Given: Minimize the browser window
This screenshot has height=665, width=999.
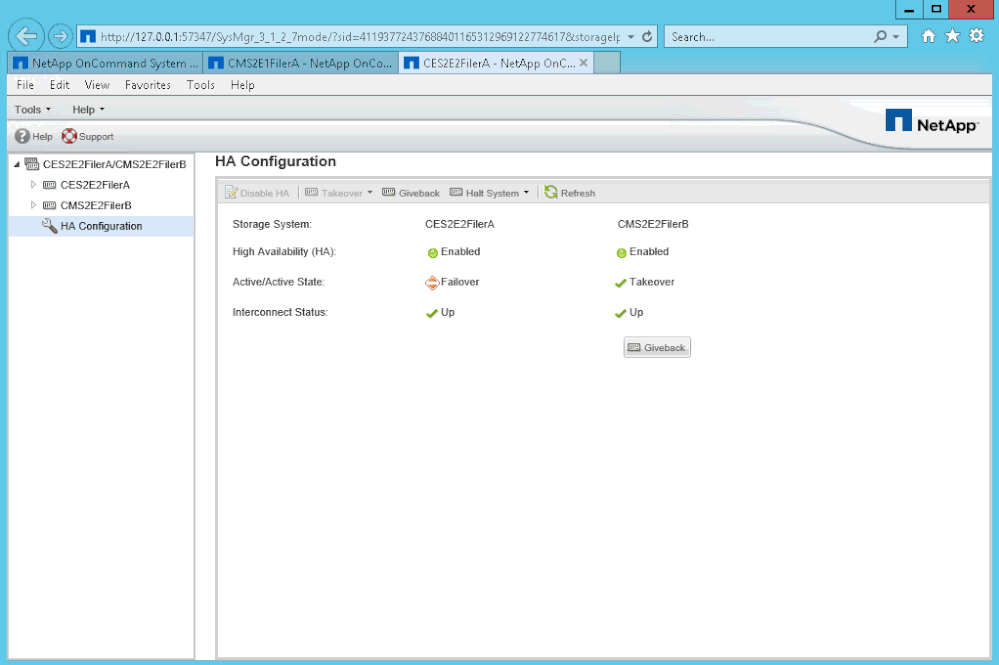Looking at the screenshot, I should 909,10.
